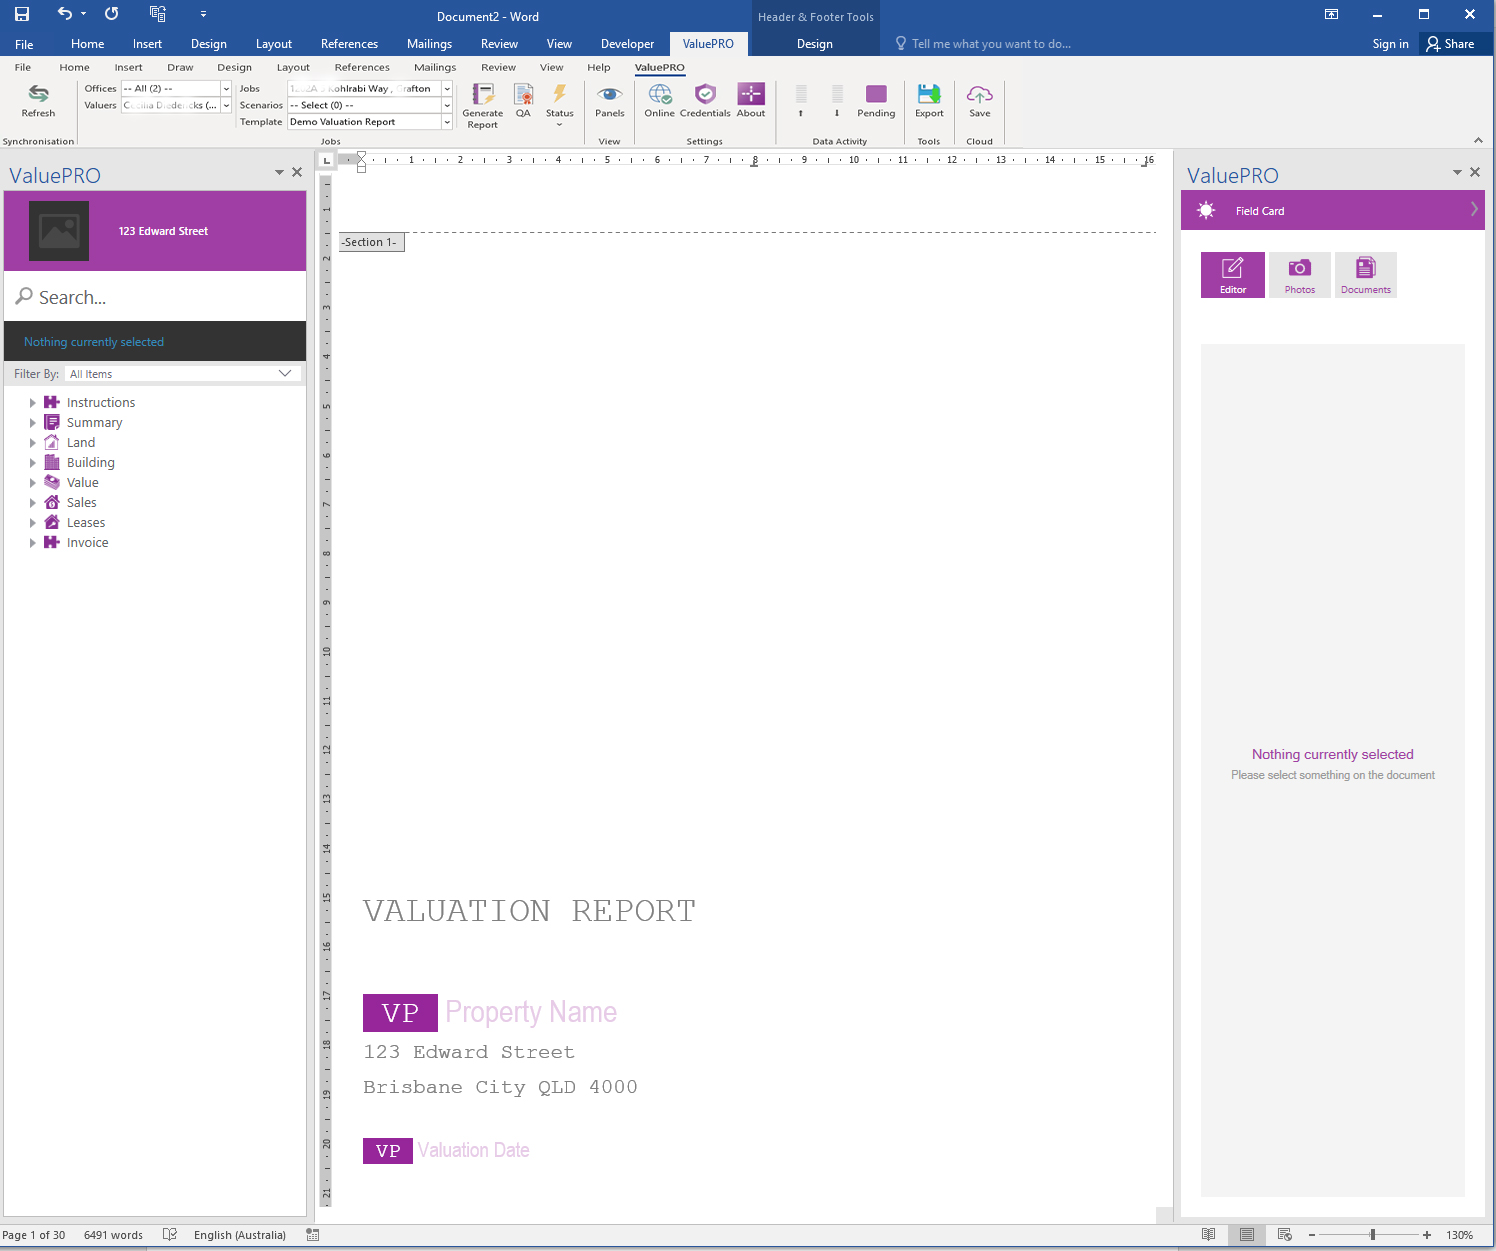Expand the Value tree node
The width and height of the screenshot is (1496, 1251).
[x=32, y=483]
